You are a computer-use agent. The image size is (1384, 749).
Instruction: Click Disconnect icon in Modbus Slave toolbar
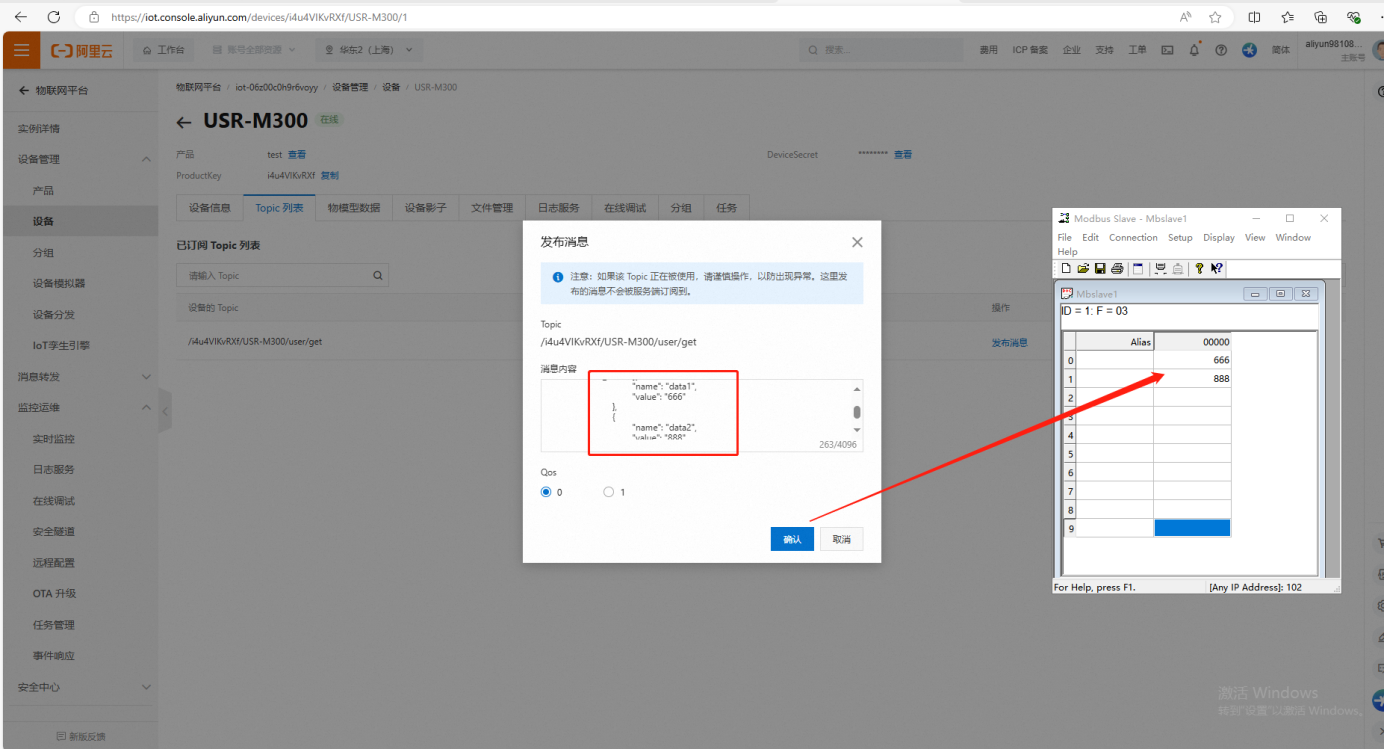click(x=1178, y=268)
